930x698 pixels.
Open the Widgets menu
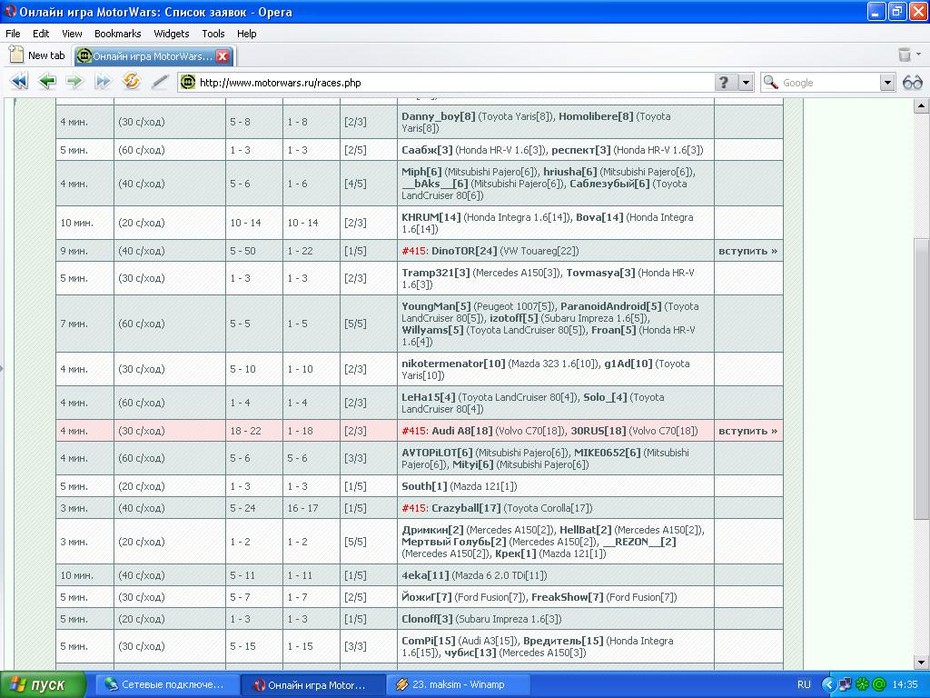click(x=171, y=34)
